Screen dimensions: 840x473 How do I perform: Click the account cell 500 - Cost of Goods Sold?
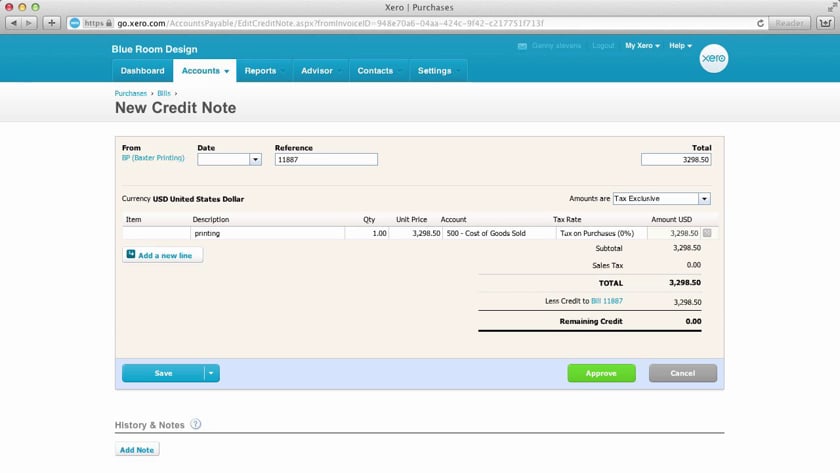[499, 233]
